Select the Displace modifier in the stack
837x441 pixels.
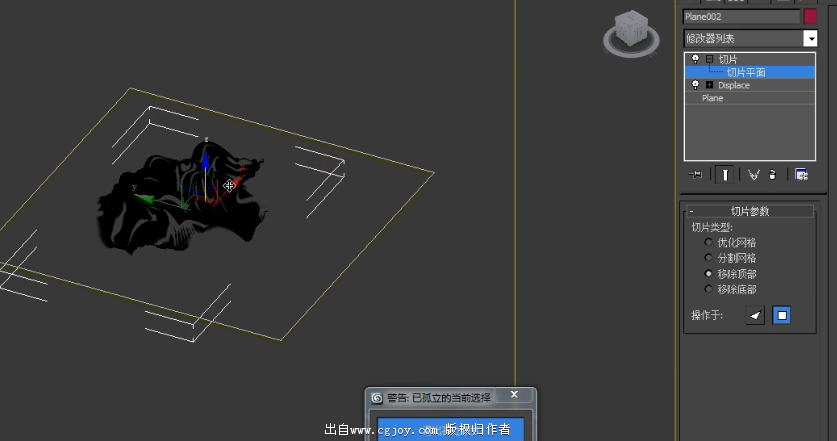coord(733,85)
